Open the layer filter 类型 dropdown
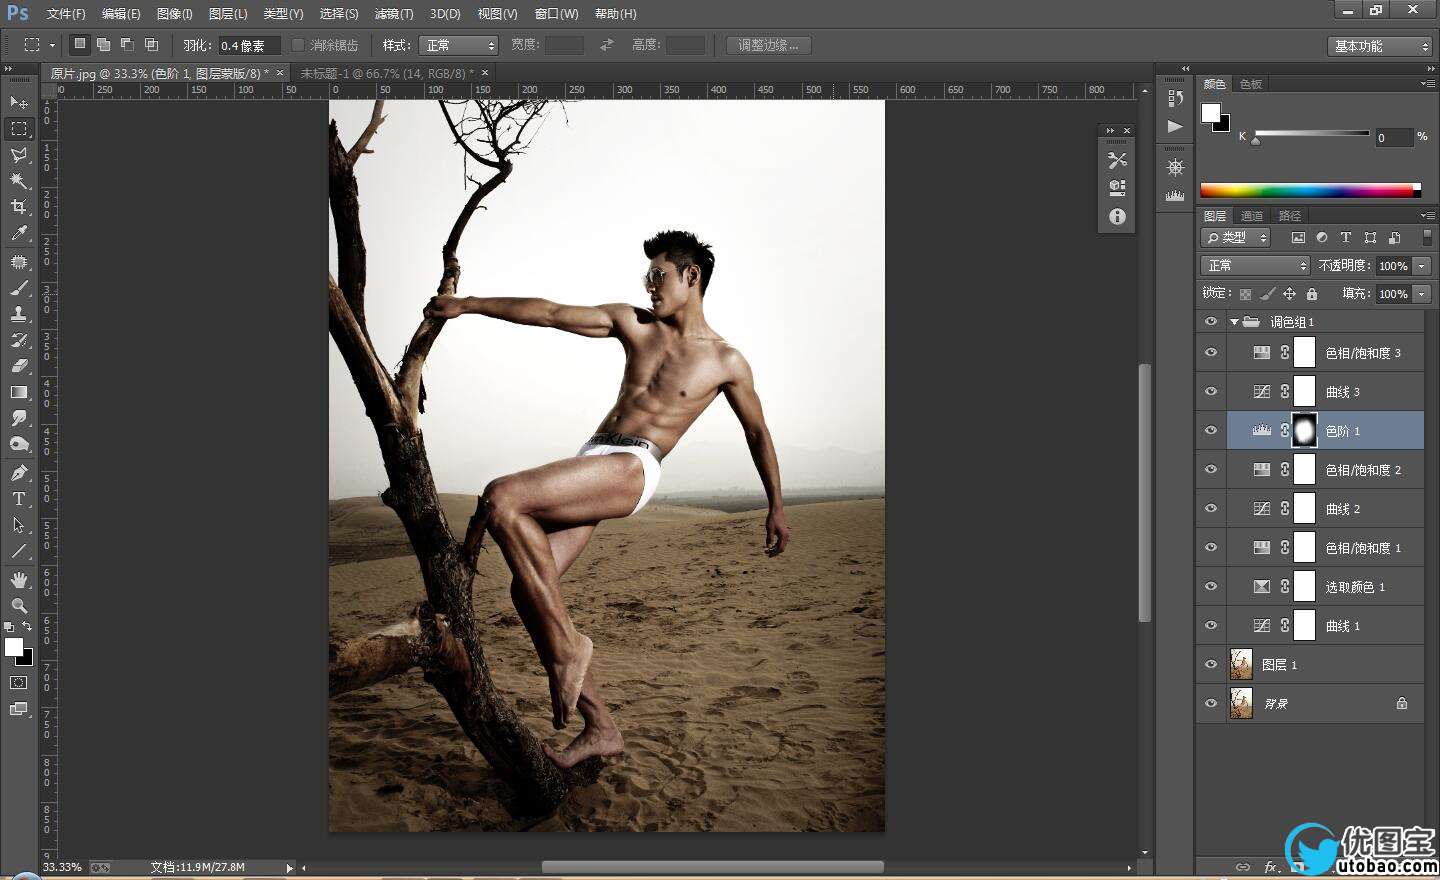 tap(1236, 237)
